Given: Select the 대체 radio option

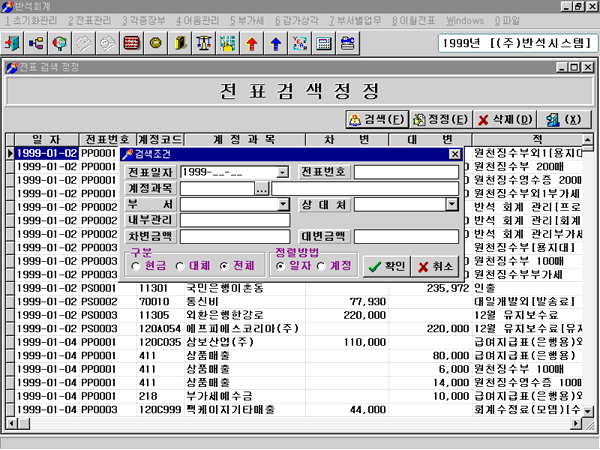Looking at the screenshot, I should (180, 267).
